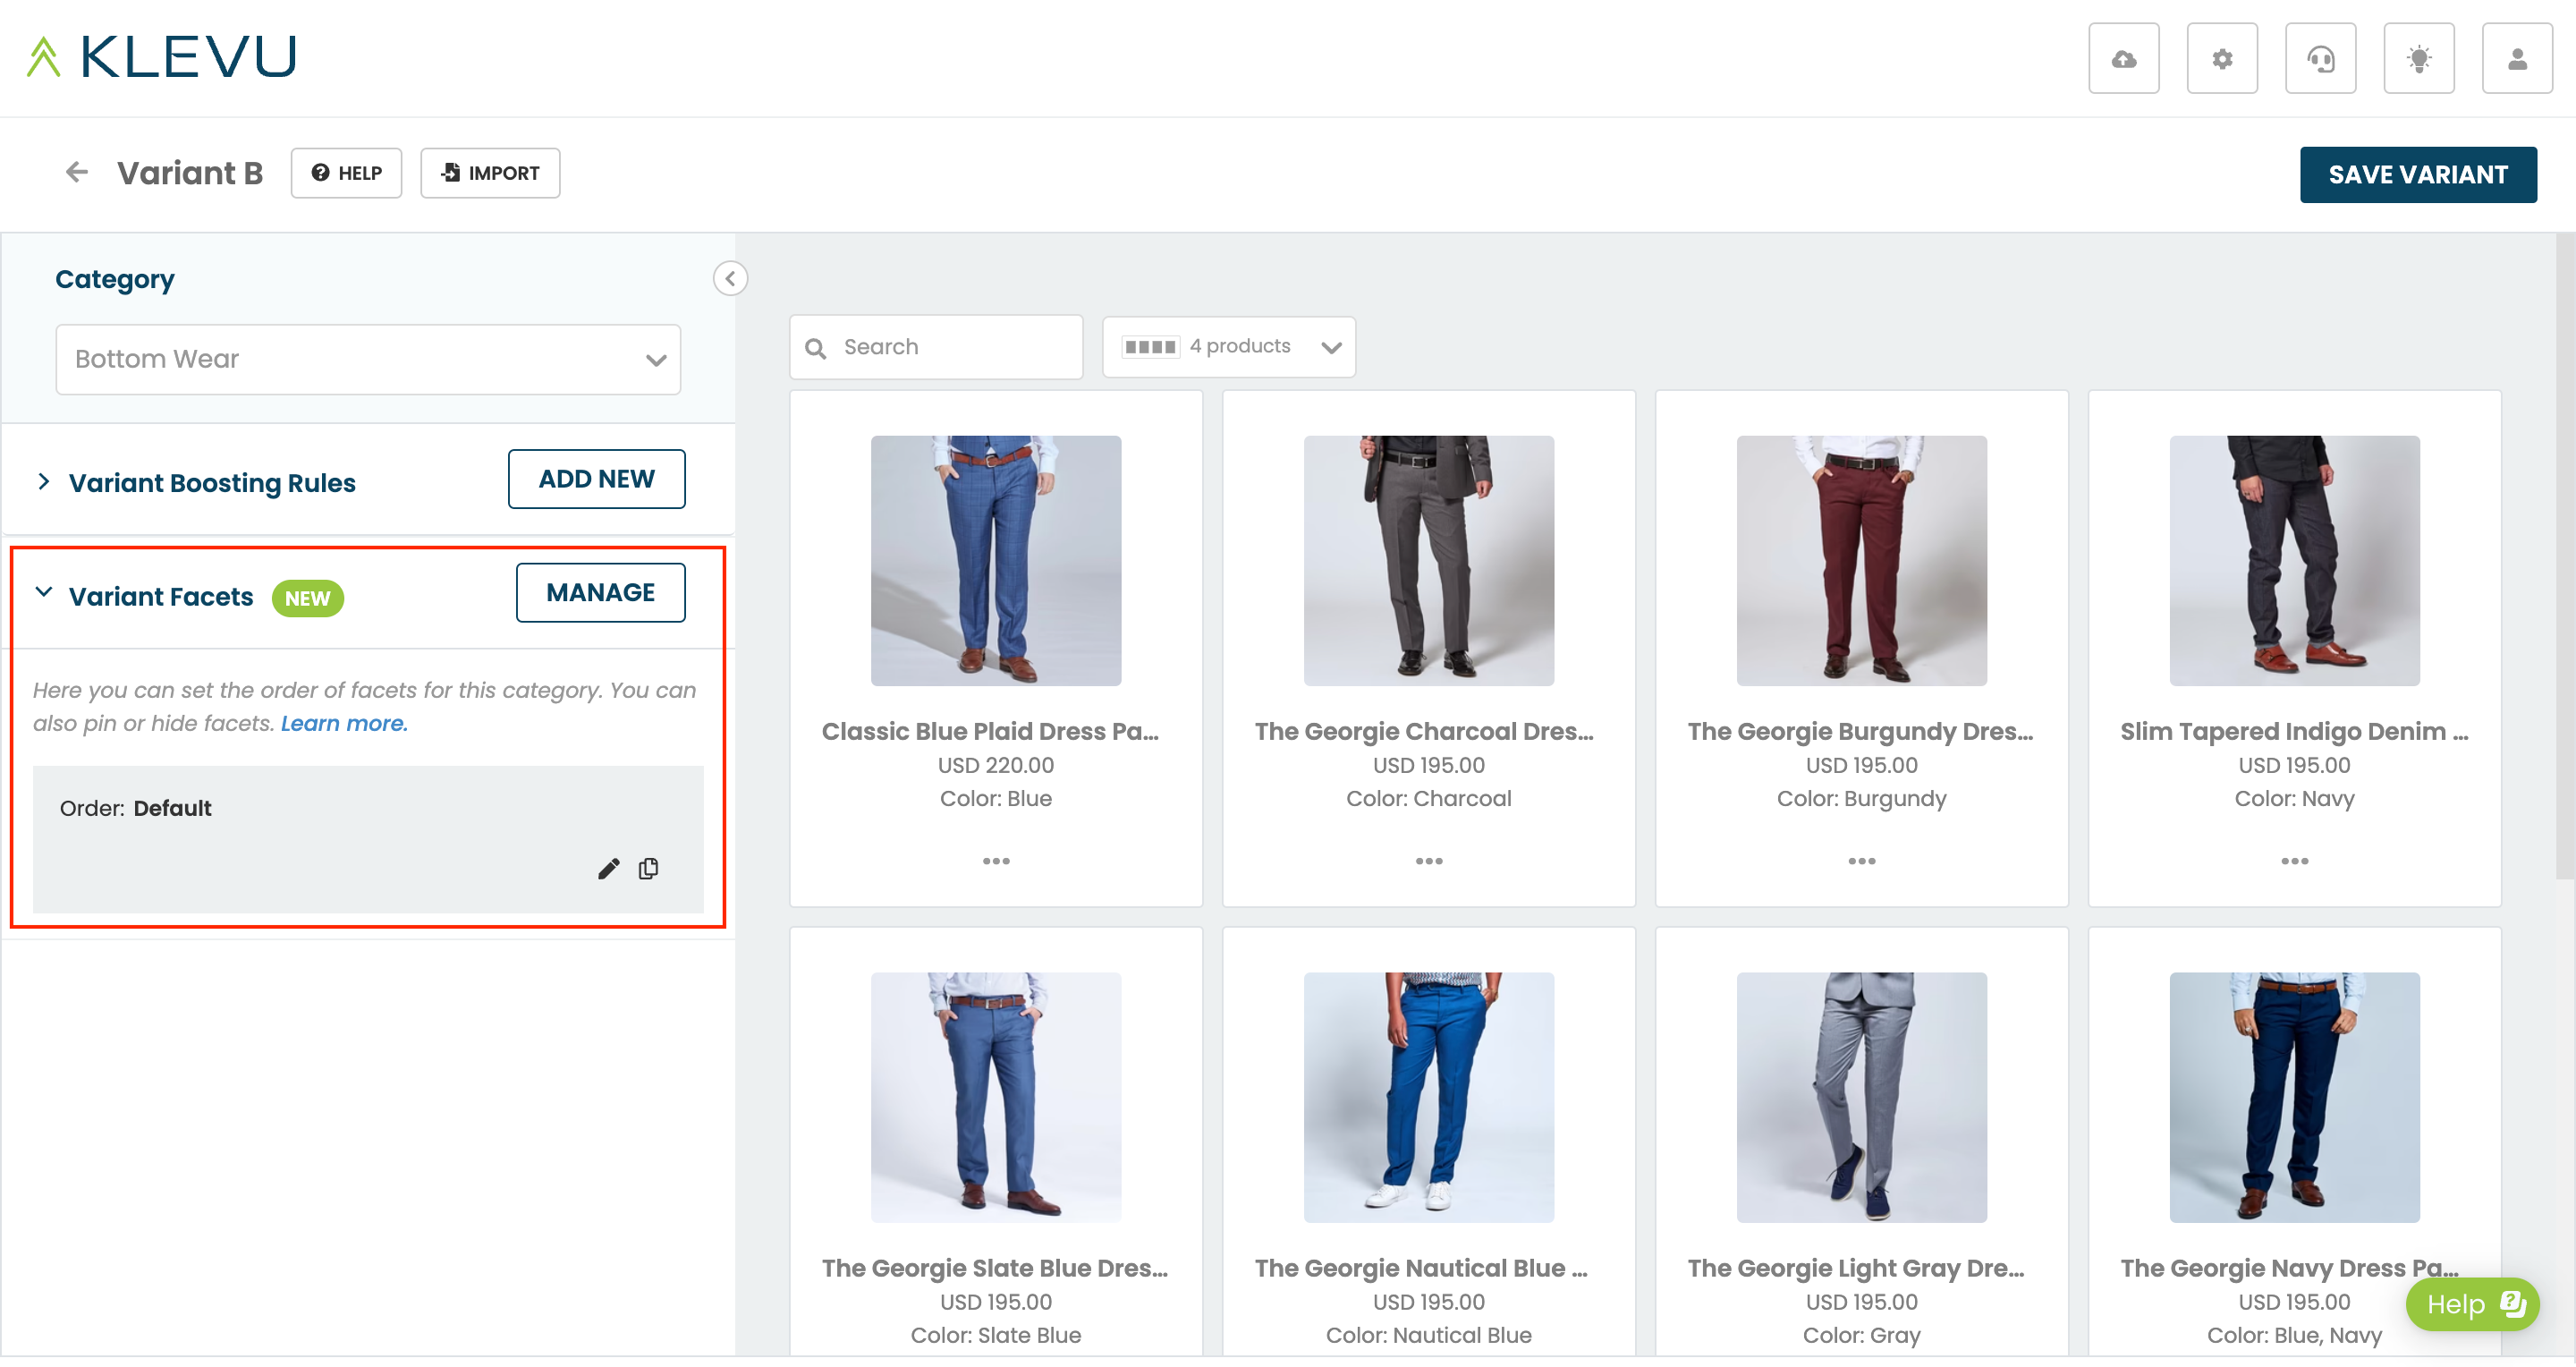This screenshot has width=2576, height=1367.
Task: Click the title 'The Georgie Nautical Blue ...'
Action: pyautogui.click(x=1421, y=1268)
